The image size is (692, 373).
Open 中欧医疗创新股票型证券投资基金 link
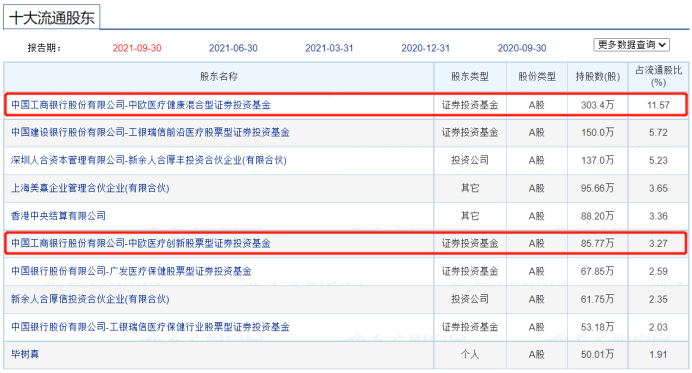[141, 243]
